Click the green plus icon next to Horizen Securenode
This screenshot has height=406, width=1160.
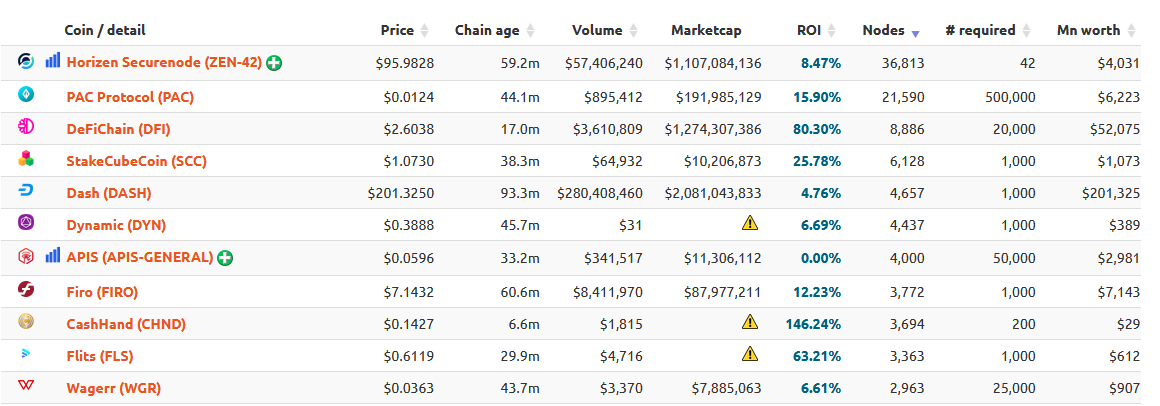[274, 64]
